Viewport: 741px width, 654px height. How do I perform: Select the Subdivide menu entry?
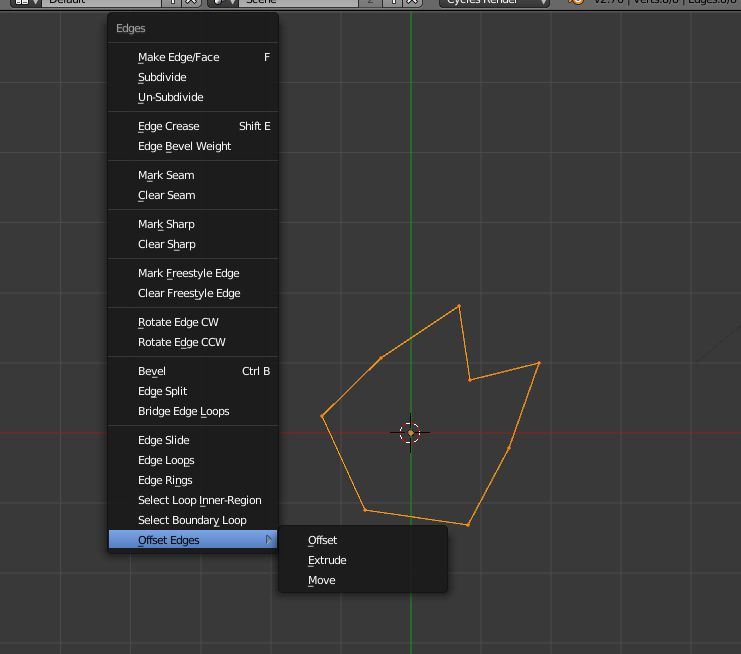click(x=193, y=77)
